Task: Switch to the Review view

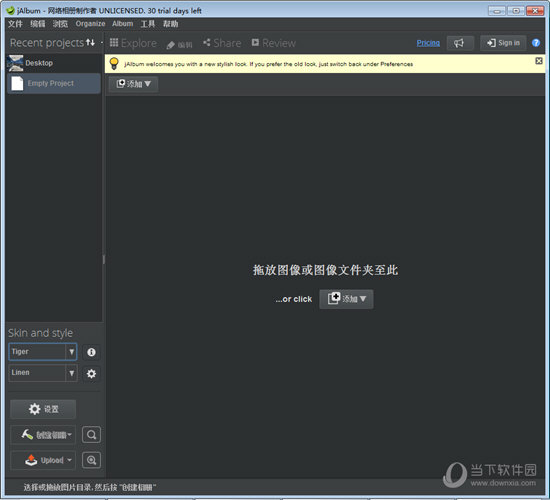Action: click(274, 43)
